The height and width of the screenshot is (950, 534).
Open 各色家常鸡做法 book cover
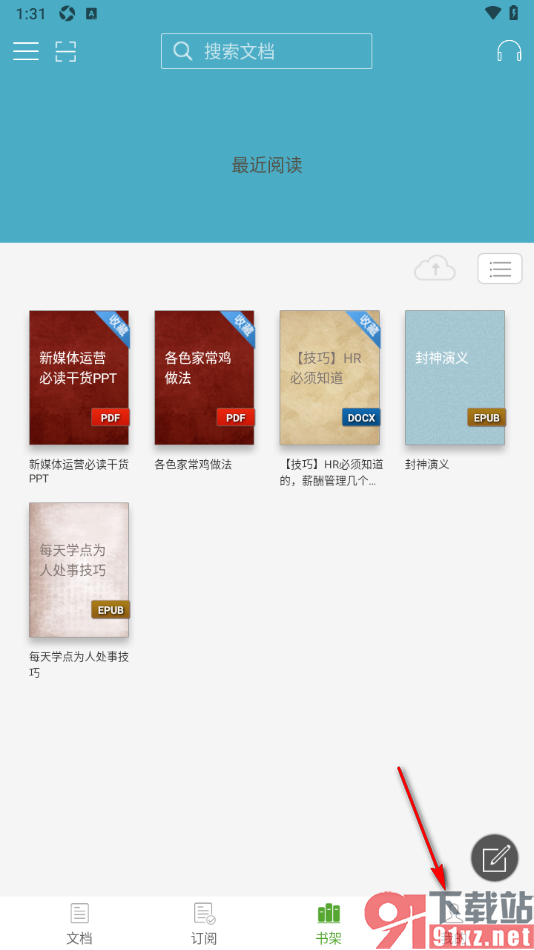[x=204, y=377]
